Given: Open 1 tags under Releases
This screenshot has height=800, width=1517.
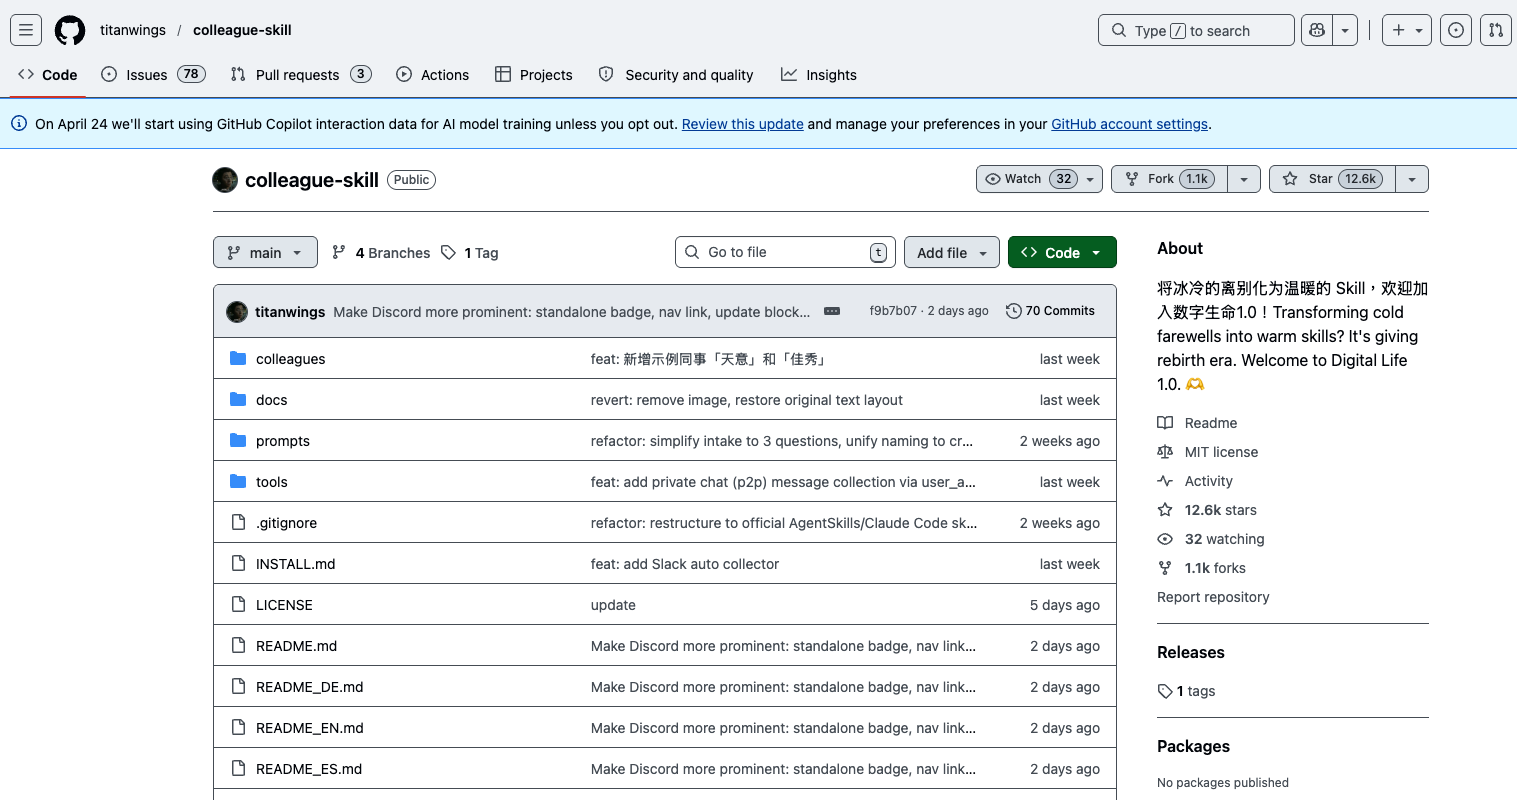Looking at the screenshot, I should (1187, 691).
